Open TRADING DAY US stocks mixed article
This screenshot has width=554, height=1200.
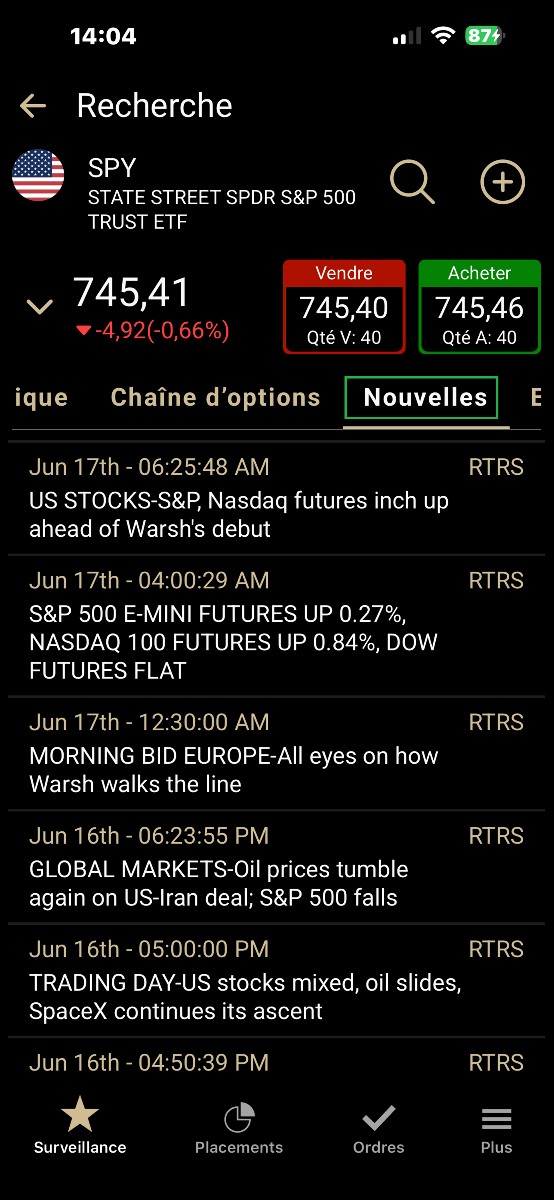[x=277, y=980]
